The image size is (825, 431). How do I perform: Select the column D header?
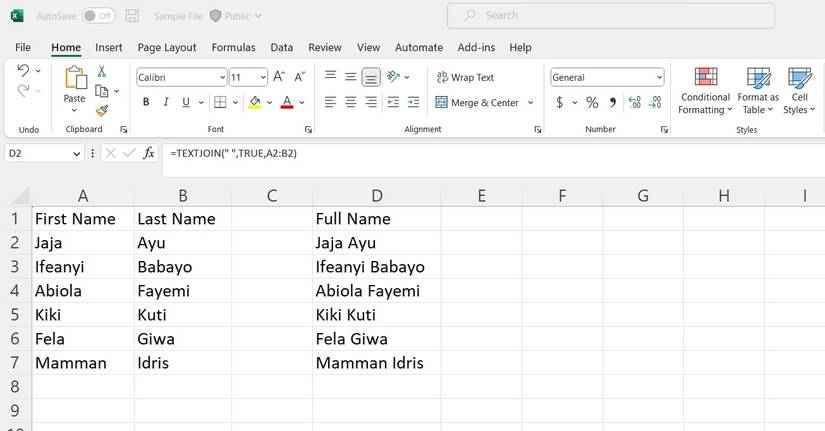(377, 196)
